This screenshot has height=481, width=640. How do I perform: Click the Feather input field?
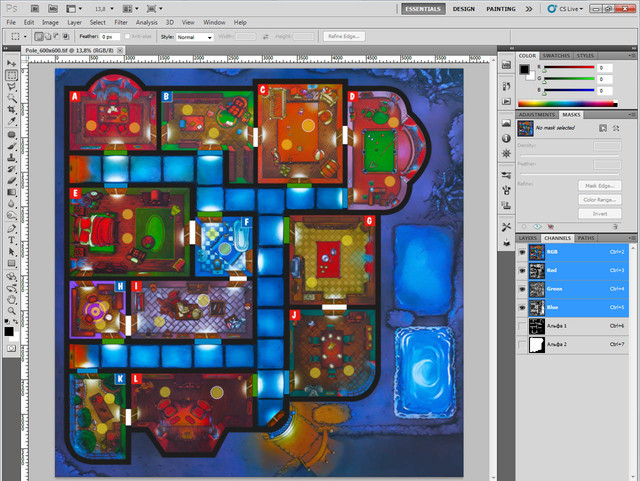110,37
